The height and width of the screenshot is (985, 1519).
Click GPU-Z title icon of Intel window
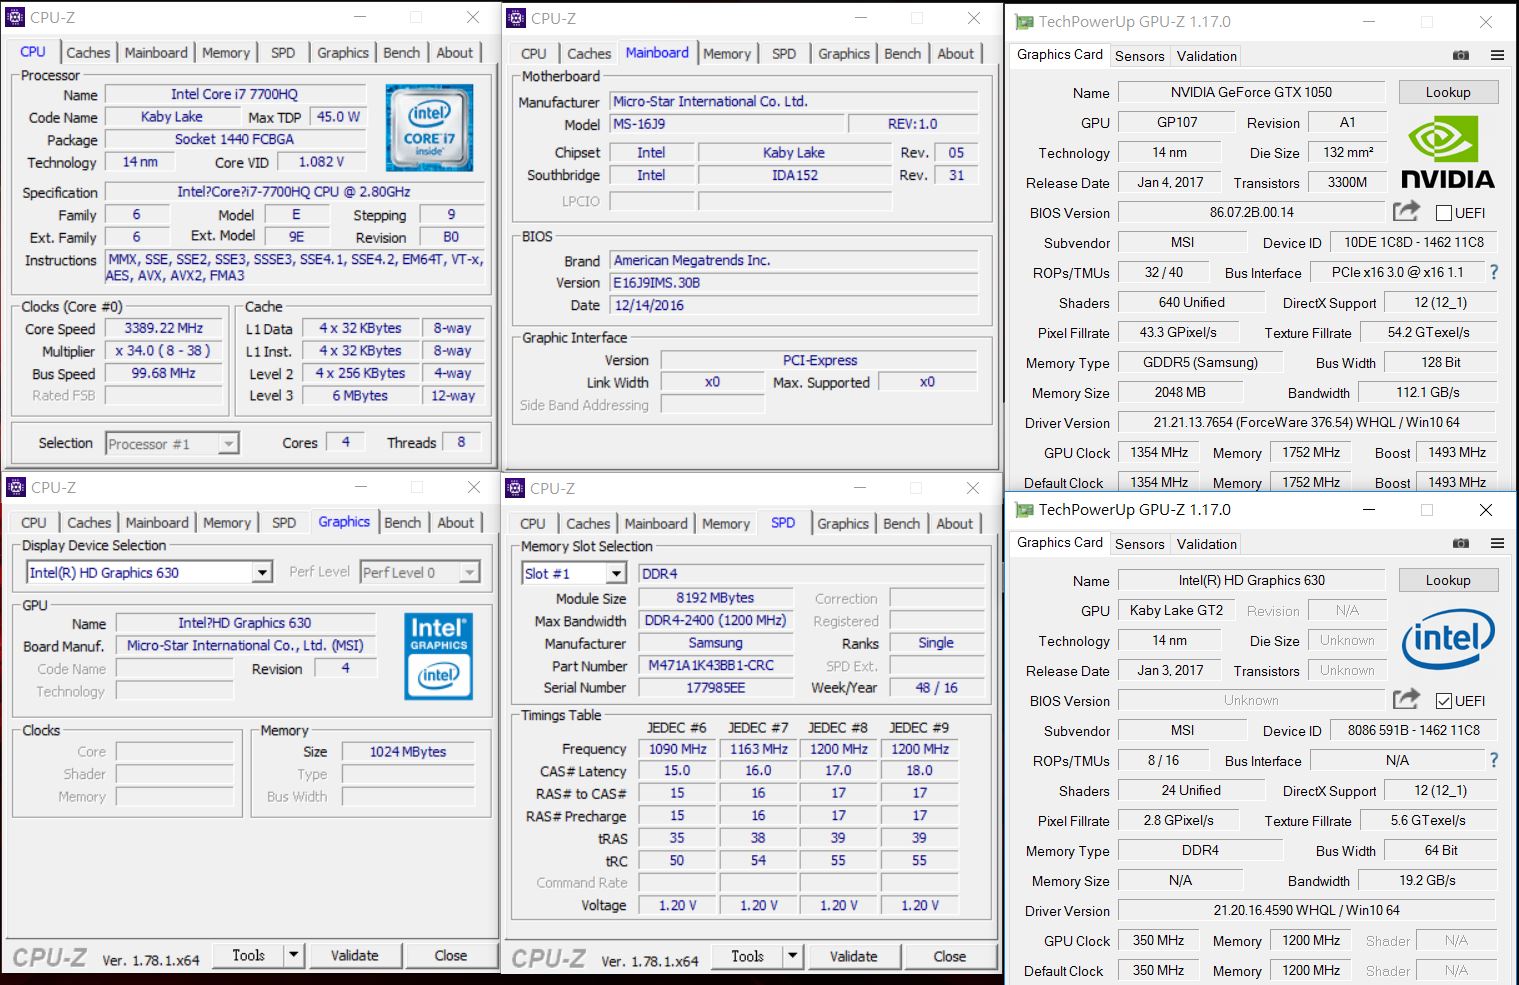click(x=1024, y=509)
